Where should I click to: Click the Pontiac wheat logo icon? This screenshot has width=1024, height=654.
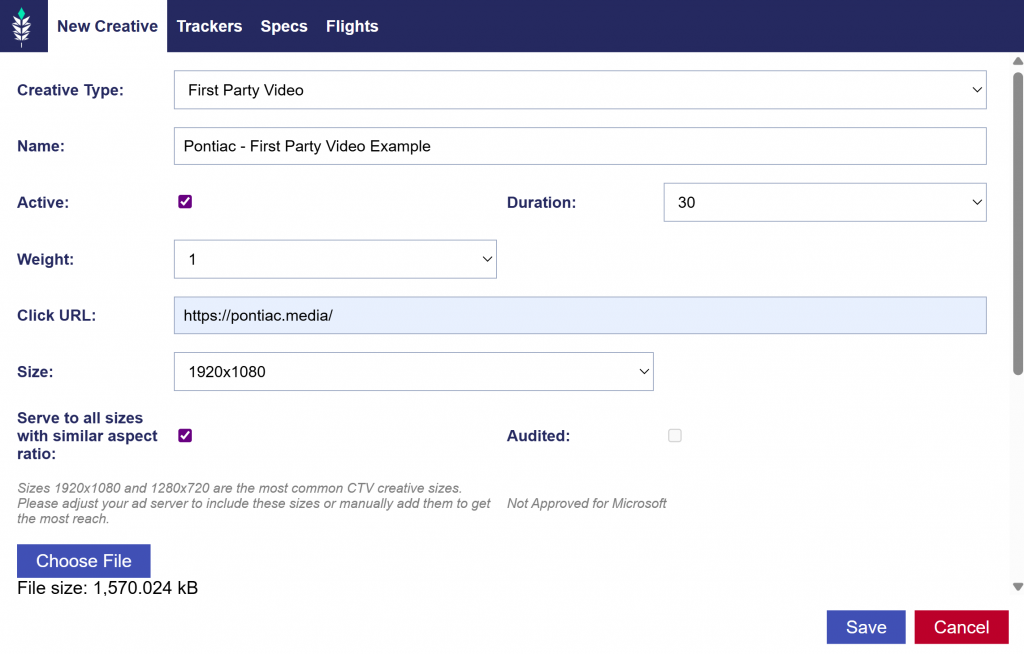tap(22, 27)
